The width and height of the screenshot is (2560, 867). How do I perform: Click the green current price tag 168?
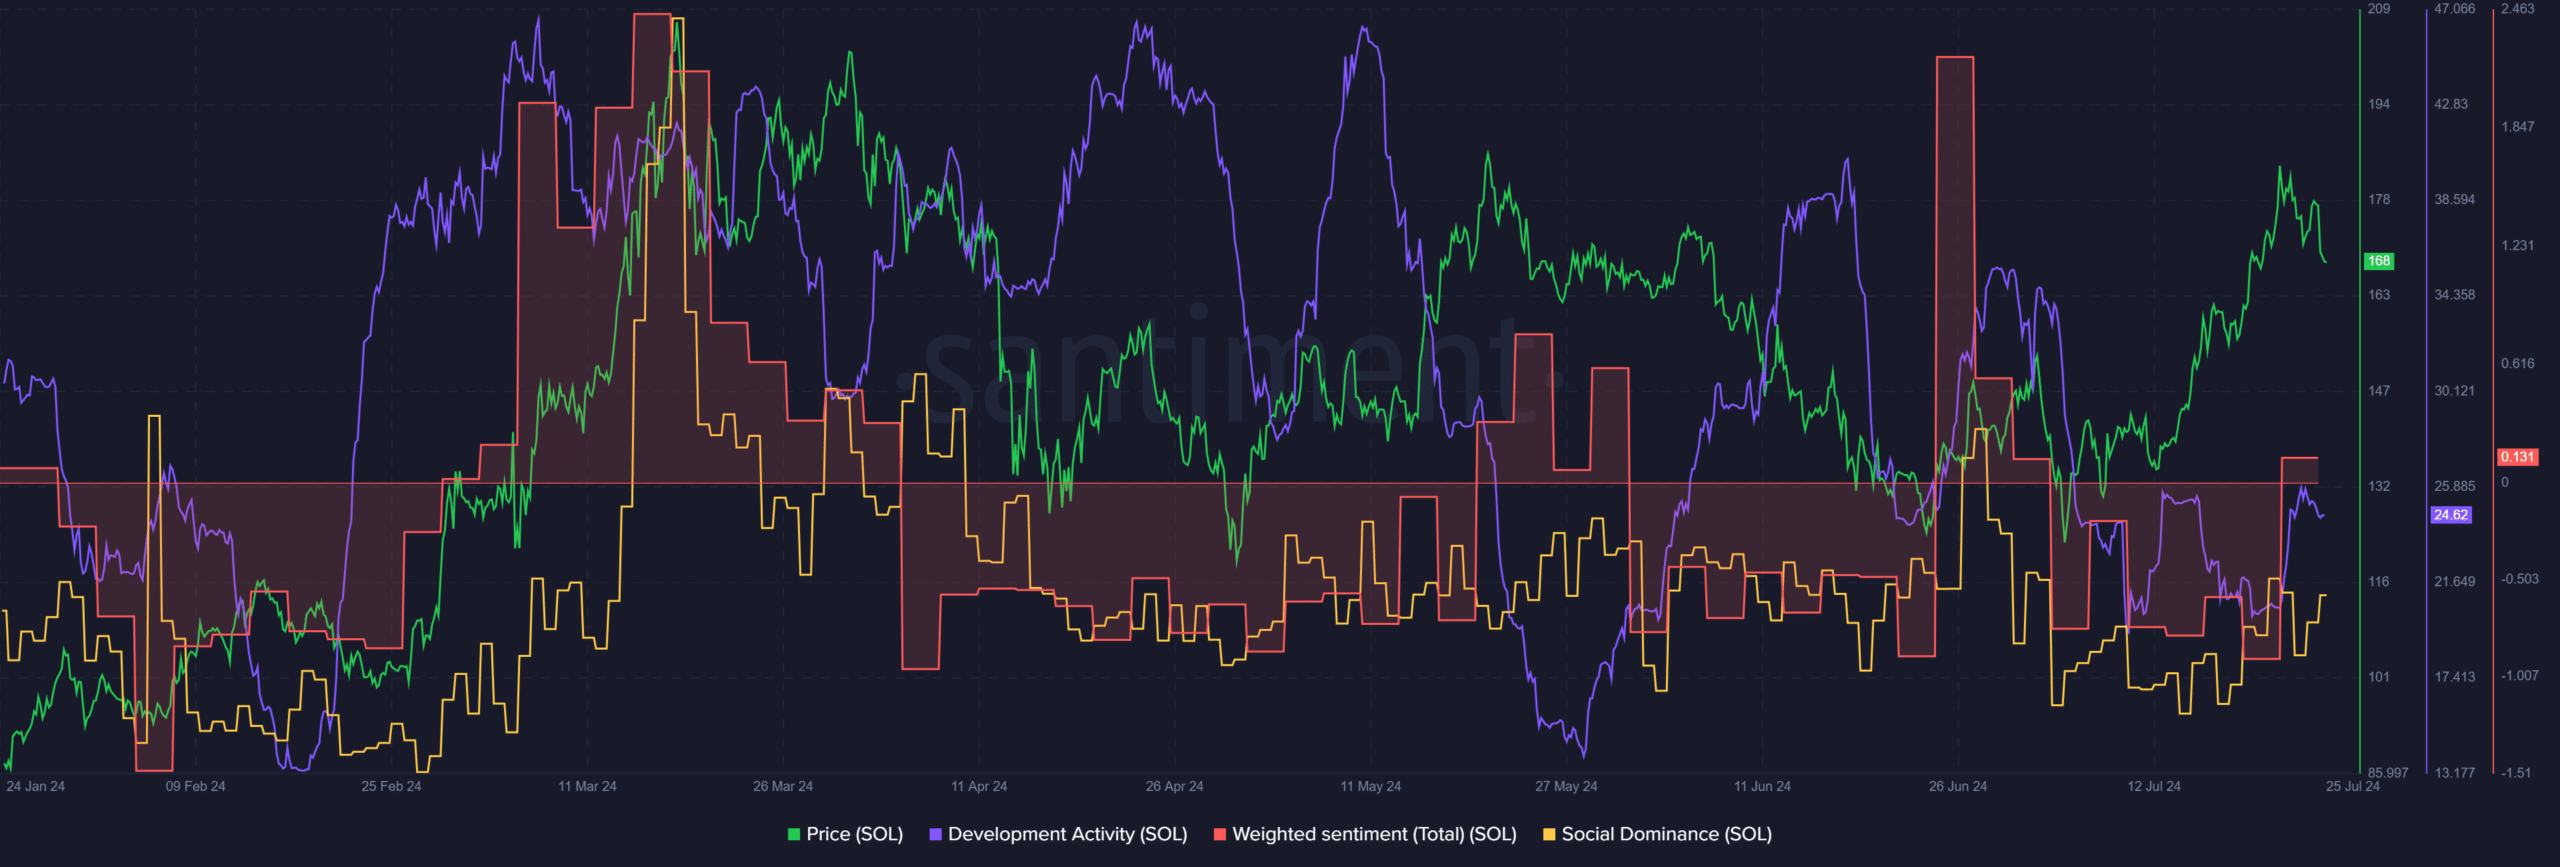coord(2379,261)
